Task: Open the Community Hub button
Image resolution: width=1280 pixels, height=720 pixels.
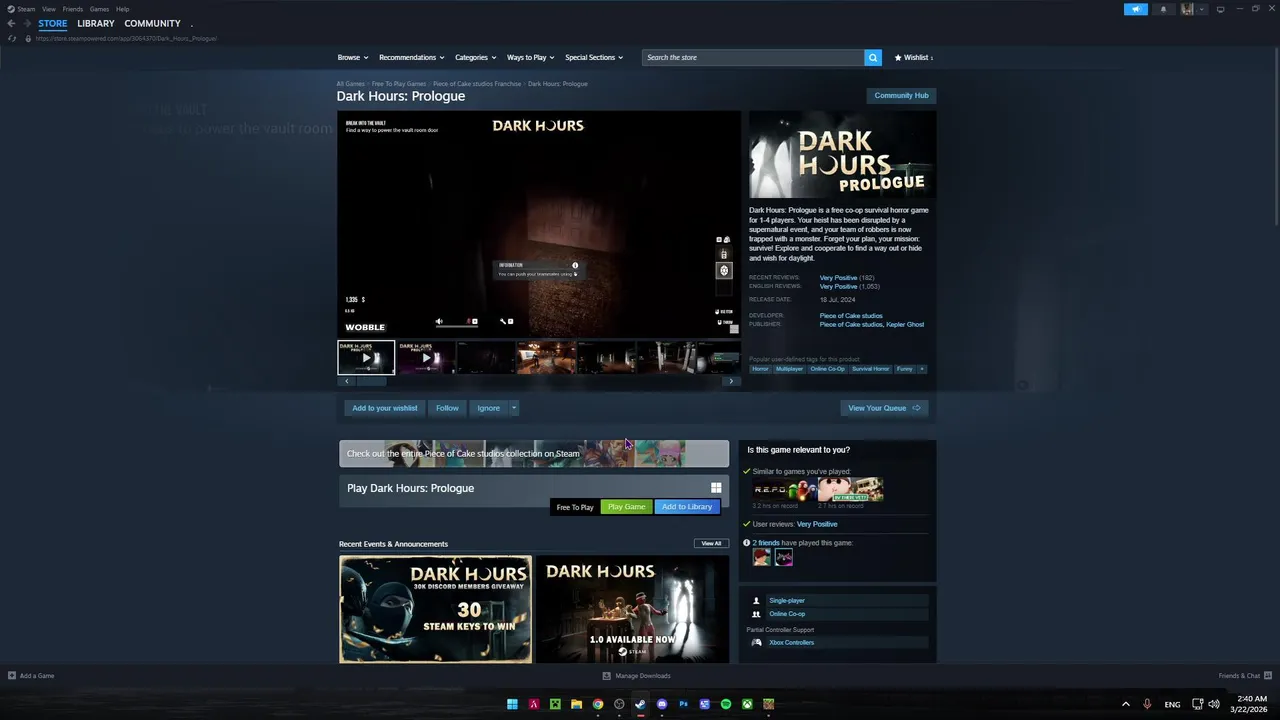Action: [901, 95]
